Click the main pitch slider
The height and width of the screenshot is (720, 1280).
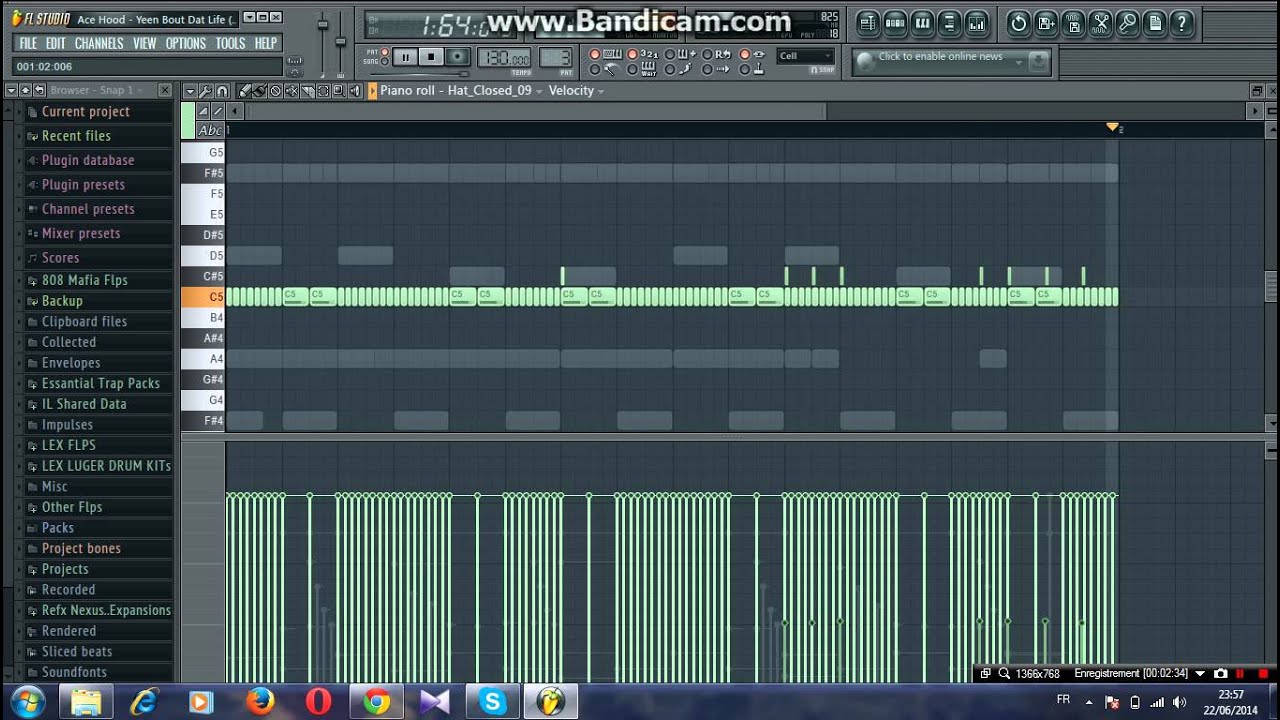coord(340,41)
